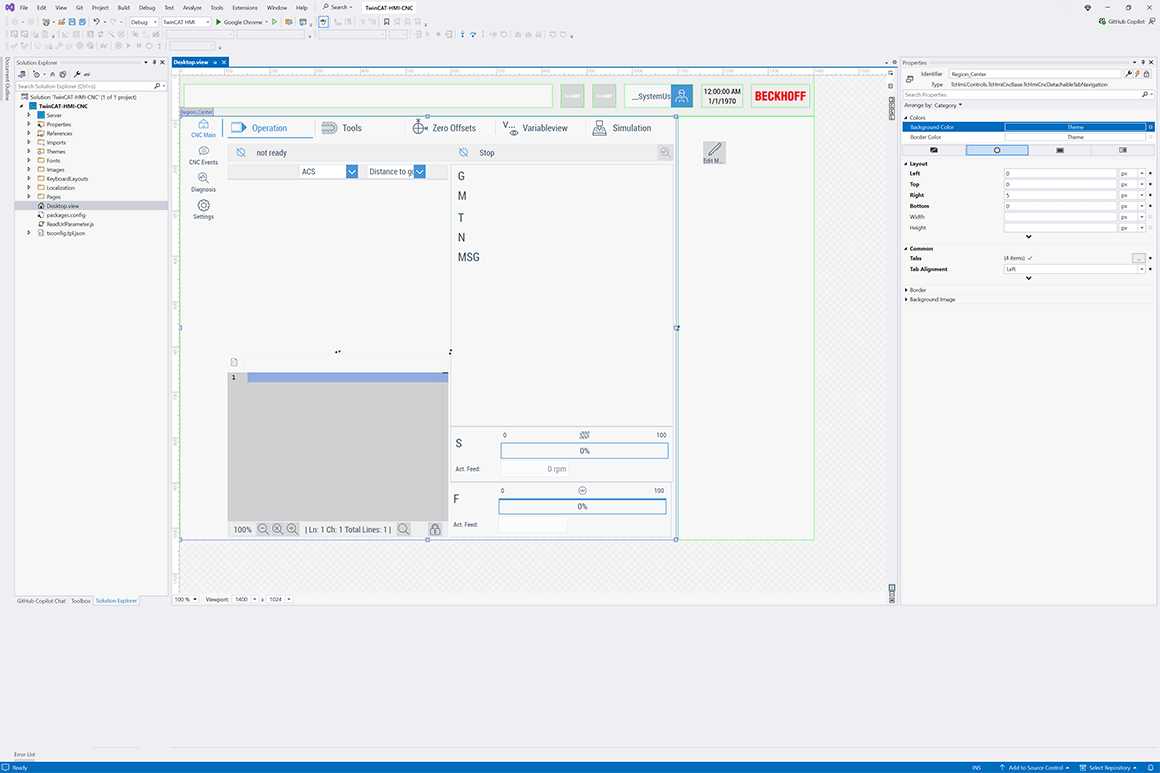The height and width of the screenshot is (773, 1160).
Task: Click the spindle S override 0% slider
Action: click(584, 450)
